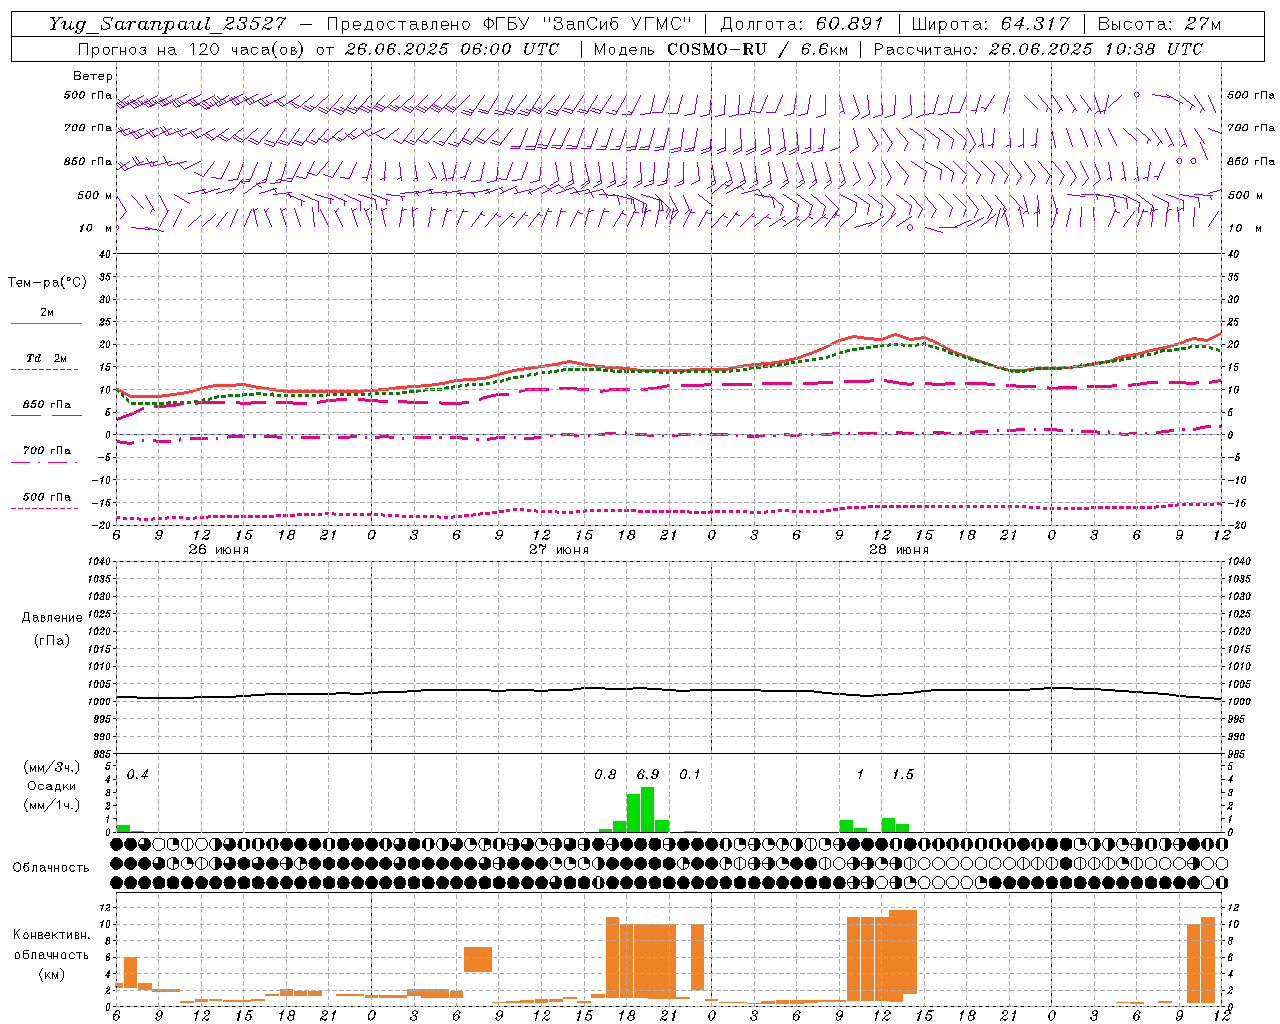Click the '27 июня' date label
Image resolution: width=1280 pixels, height=1024 pixels.
[x=559, y=550]
